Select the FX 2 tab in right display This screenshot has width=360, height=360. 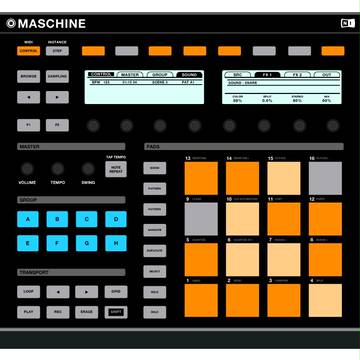point(297,75)
